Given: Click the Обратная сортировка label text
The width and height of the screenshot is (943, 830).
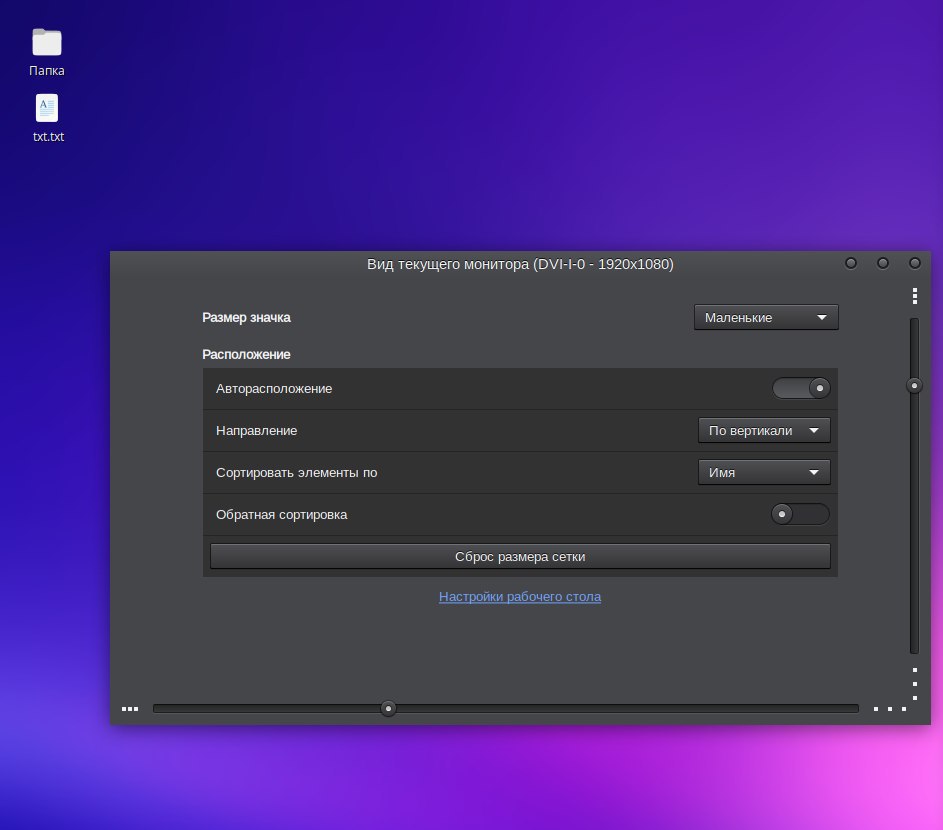Looking at the screenshot, I should 281,515.
